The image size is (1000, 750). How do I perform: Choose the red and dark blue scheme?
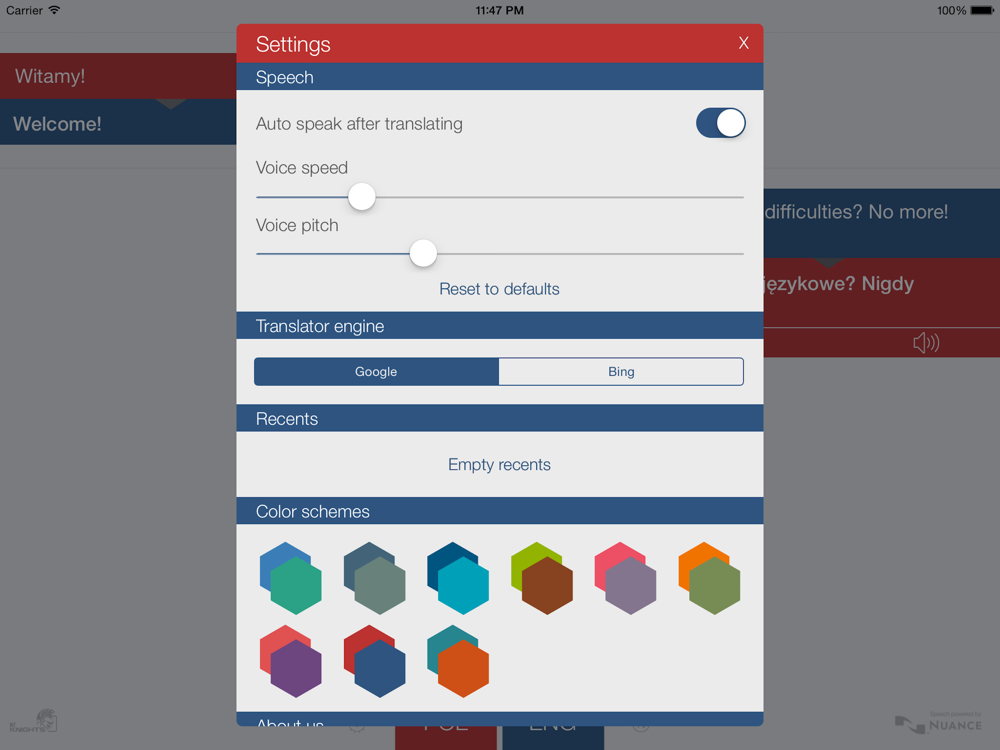coord(374,661)
